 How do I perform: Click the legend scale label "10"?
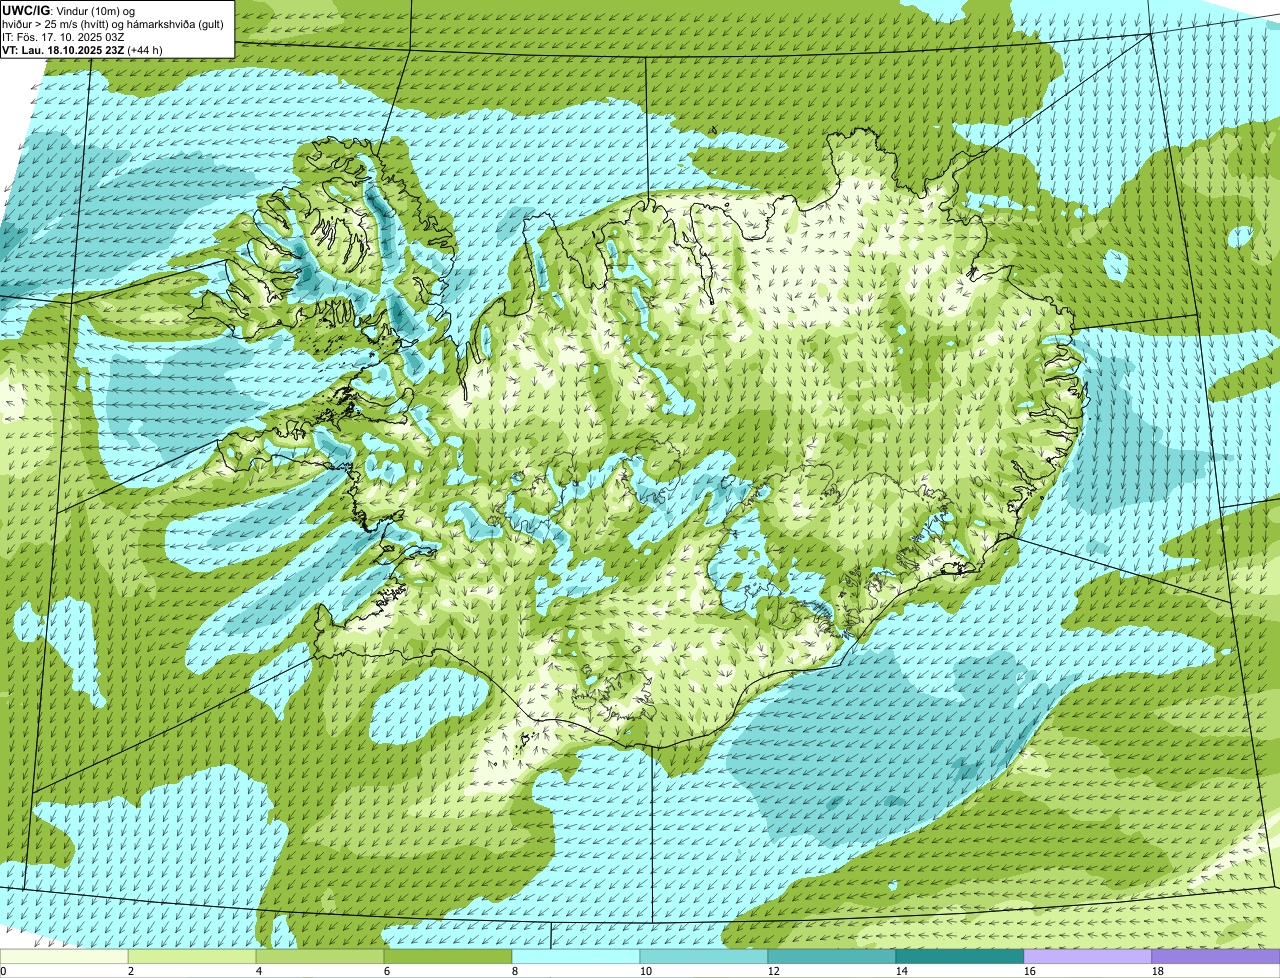click(x=646, y=971)
